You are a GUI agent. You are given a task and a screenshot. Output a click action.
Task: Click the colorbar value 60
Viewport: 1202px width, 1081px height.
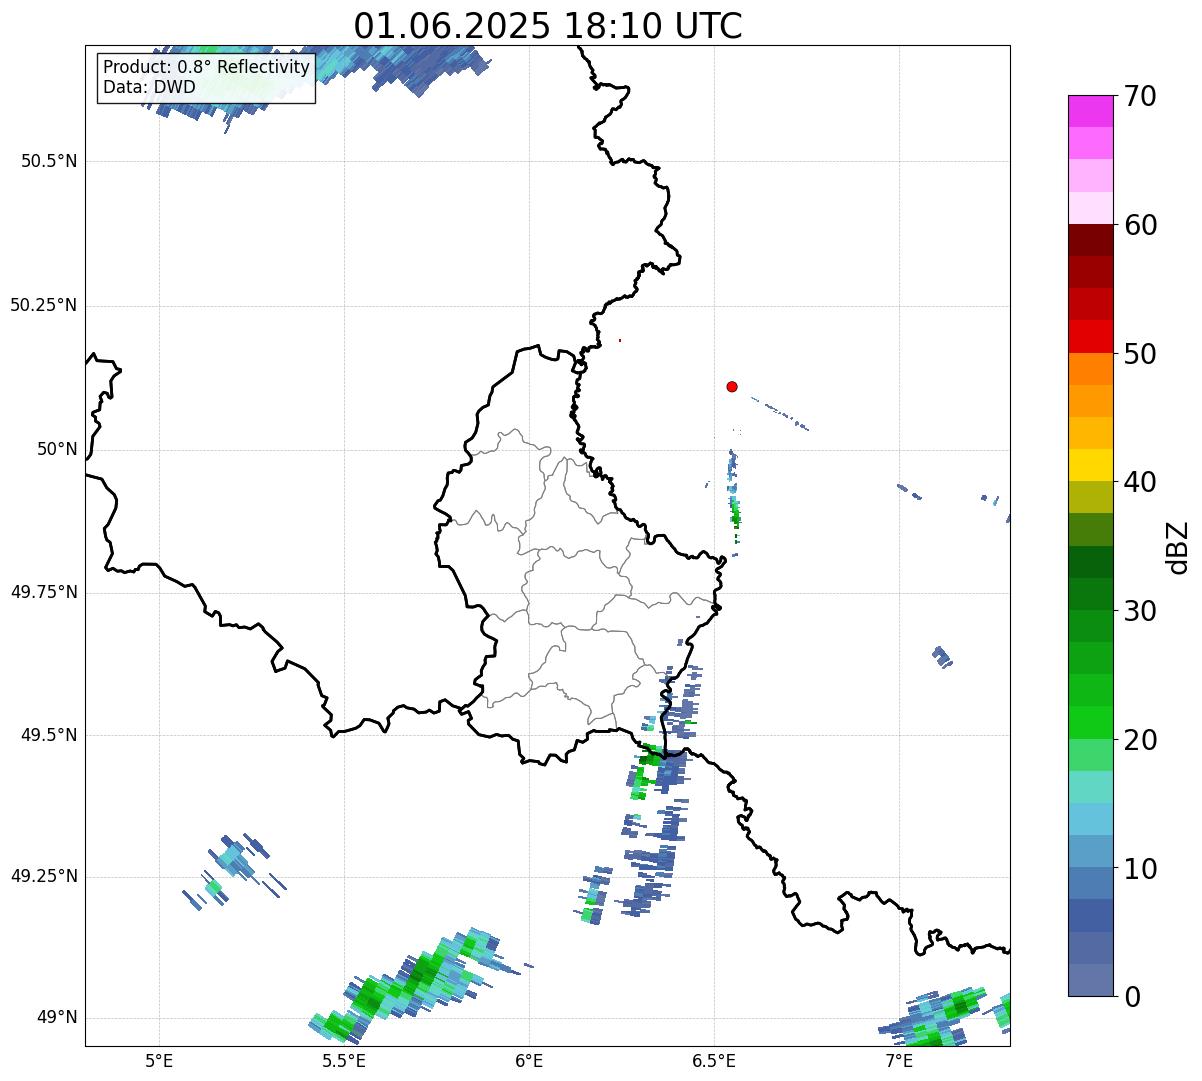1140,225
